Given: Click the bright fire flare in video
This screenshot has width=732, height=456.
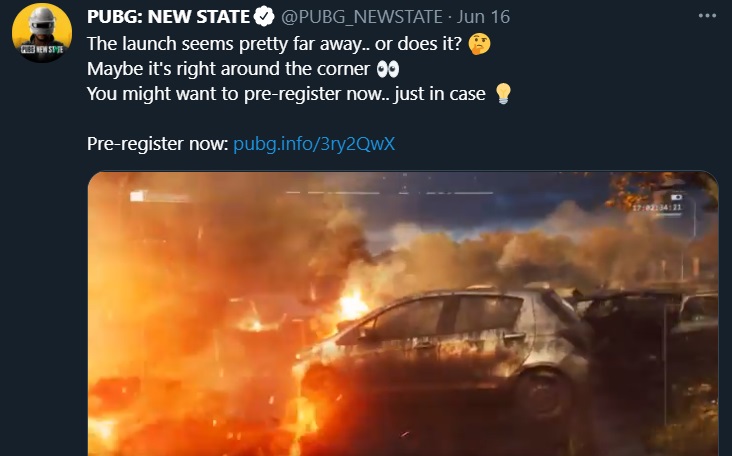Looking at the screenshot, I should tap(352, 304).
